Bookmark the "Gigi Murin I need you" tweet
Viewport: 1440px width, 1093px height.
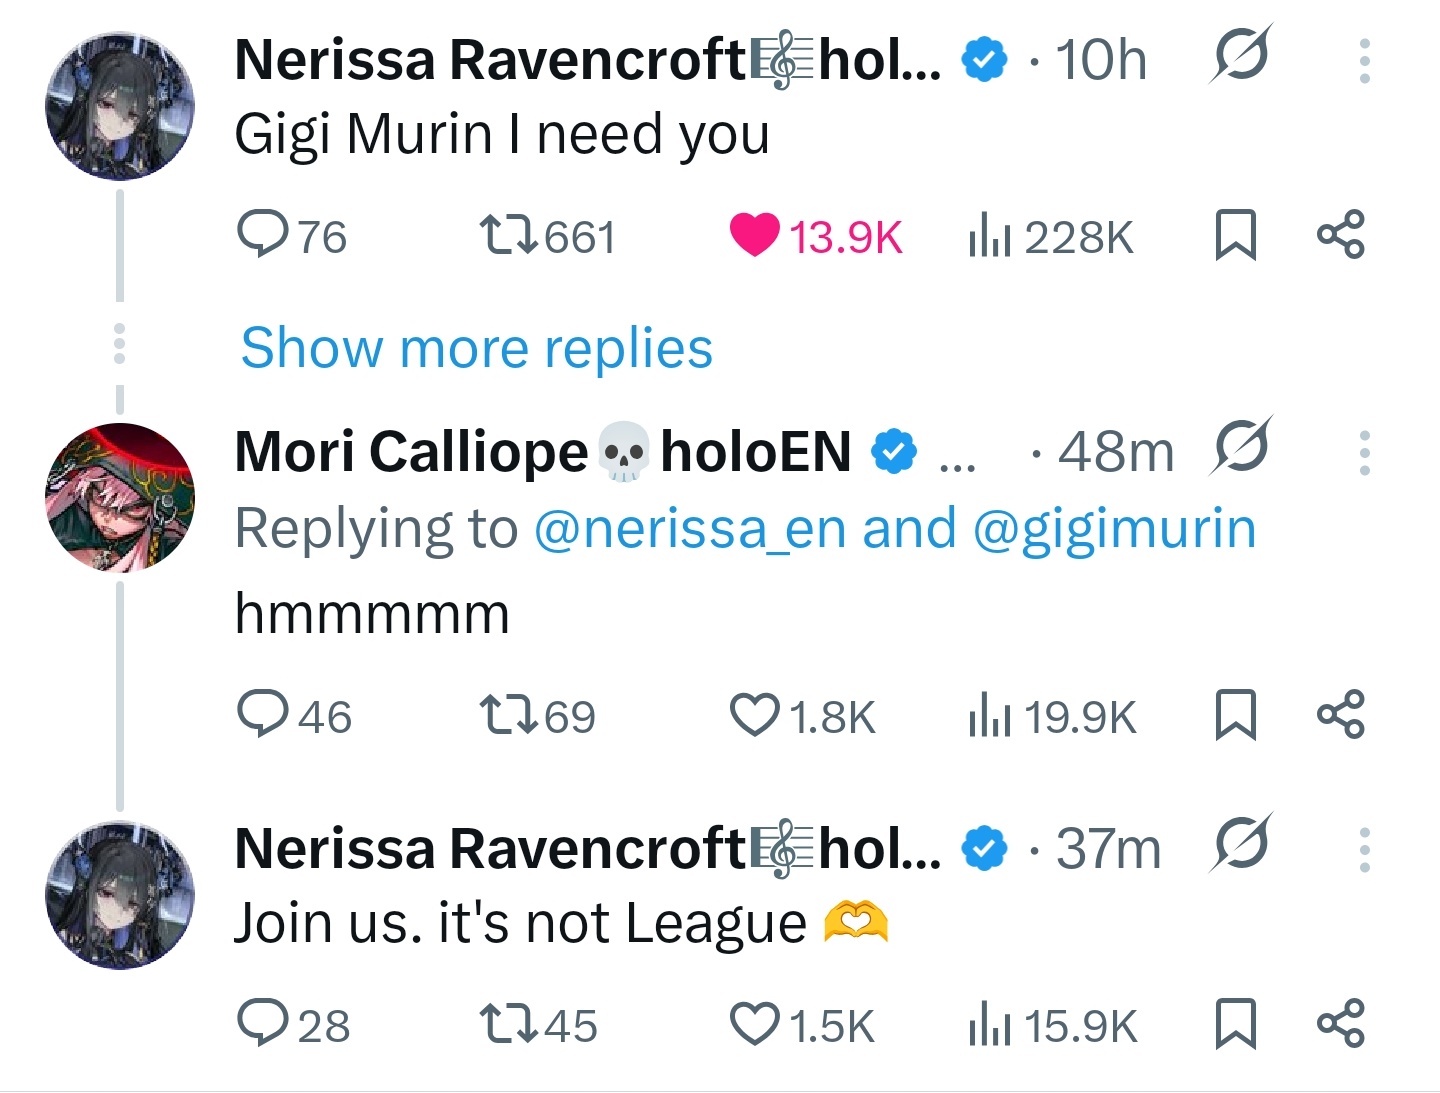click(x=1235, y=235)
